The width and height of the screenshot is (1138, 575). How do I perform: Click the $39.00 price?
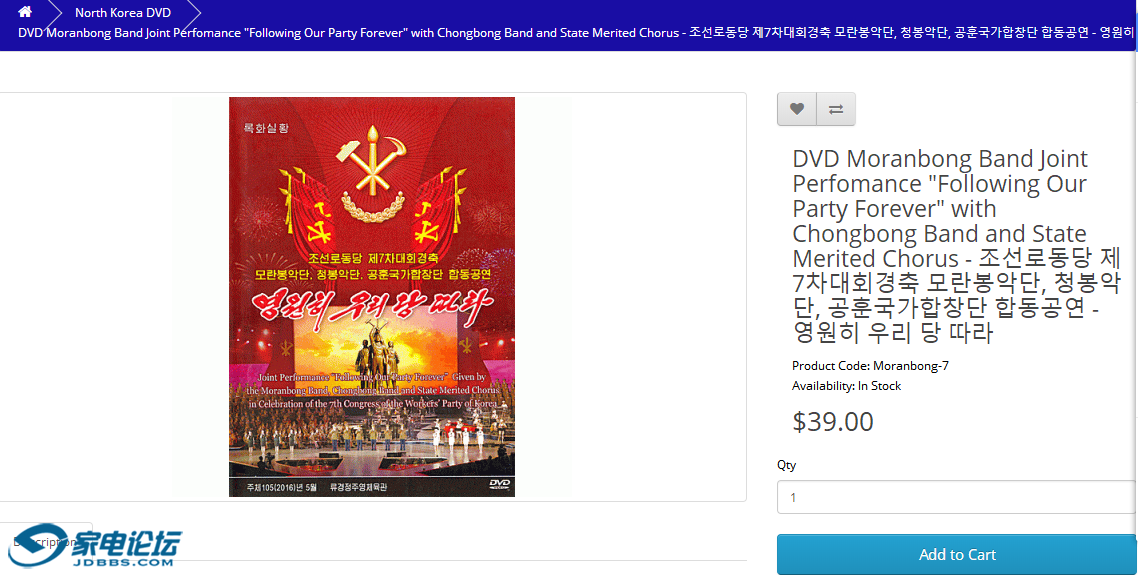pos(832,422)
